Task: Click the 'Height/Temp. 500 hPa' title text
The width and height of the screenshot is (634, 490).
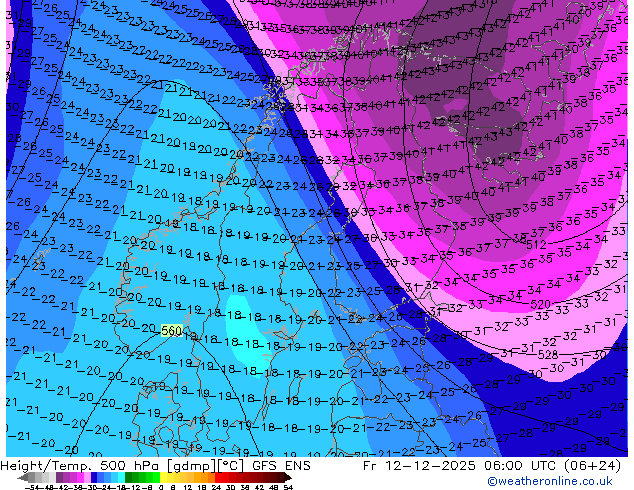Action: pyautogui.click(x=82, y=466)
